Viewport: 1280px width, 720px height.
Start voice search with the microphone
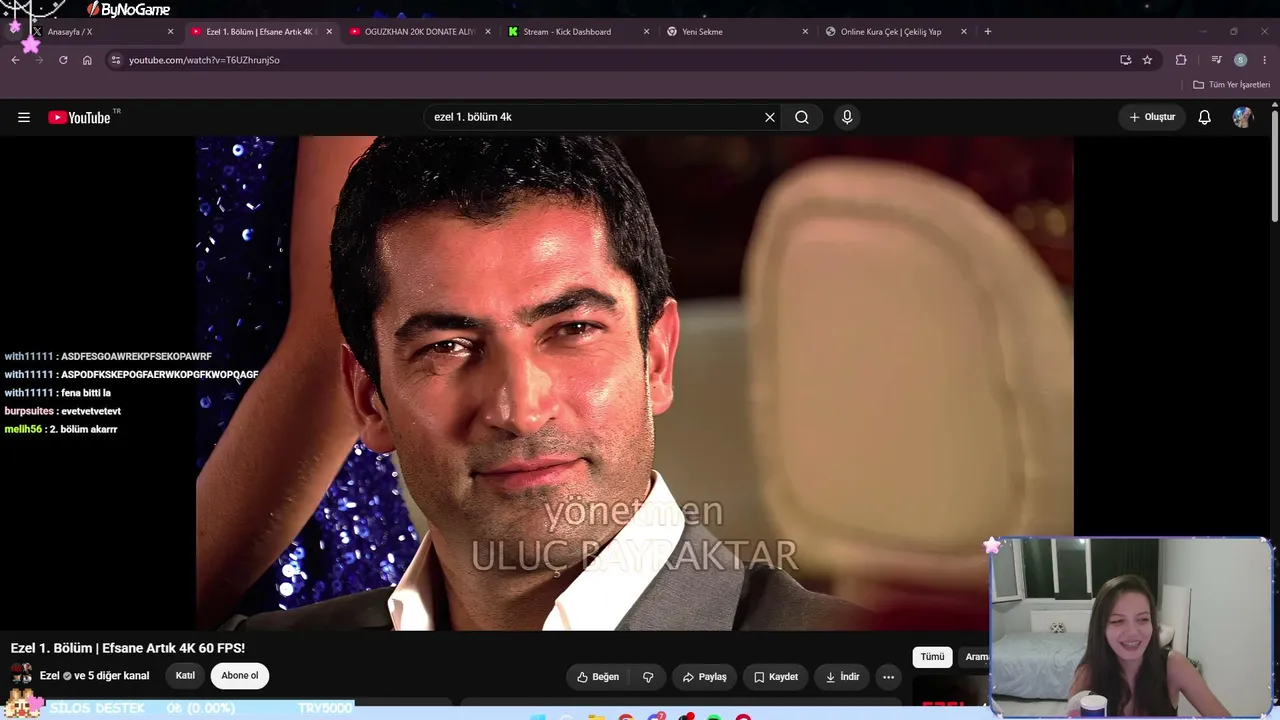(847, 117)
